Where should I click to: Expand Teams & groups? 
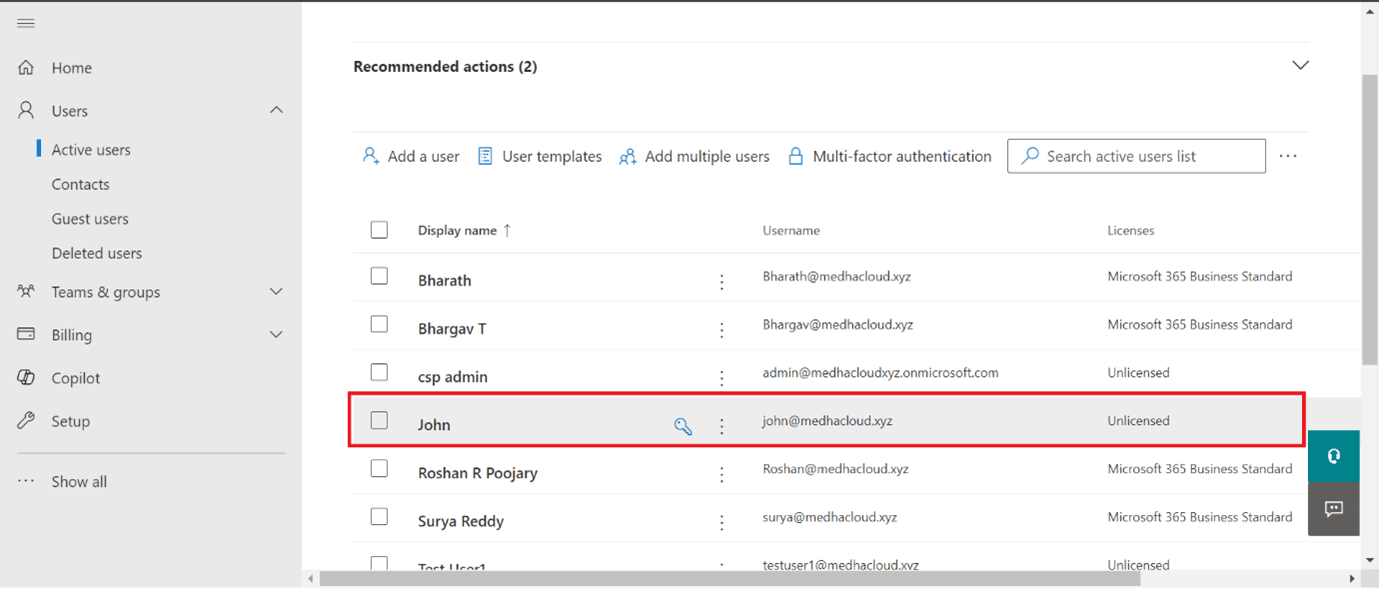point(276,291)
